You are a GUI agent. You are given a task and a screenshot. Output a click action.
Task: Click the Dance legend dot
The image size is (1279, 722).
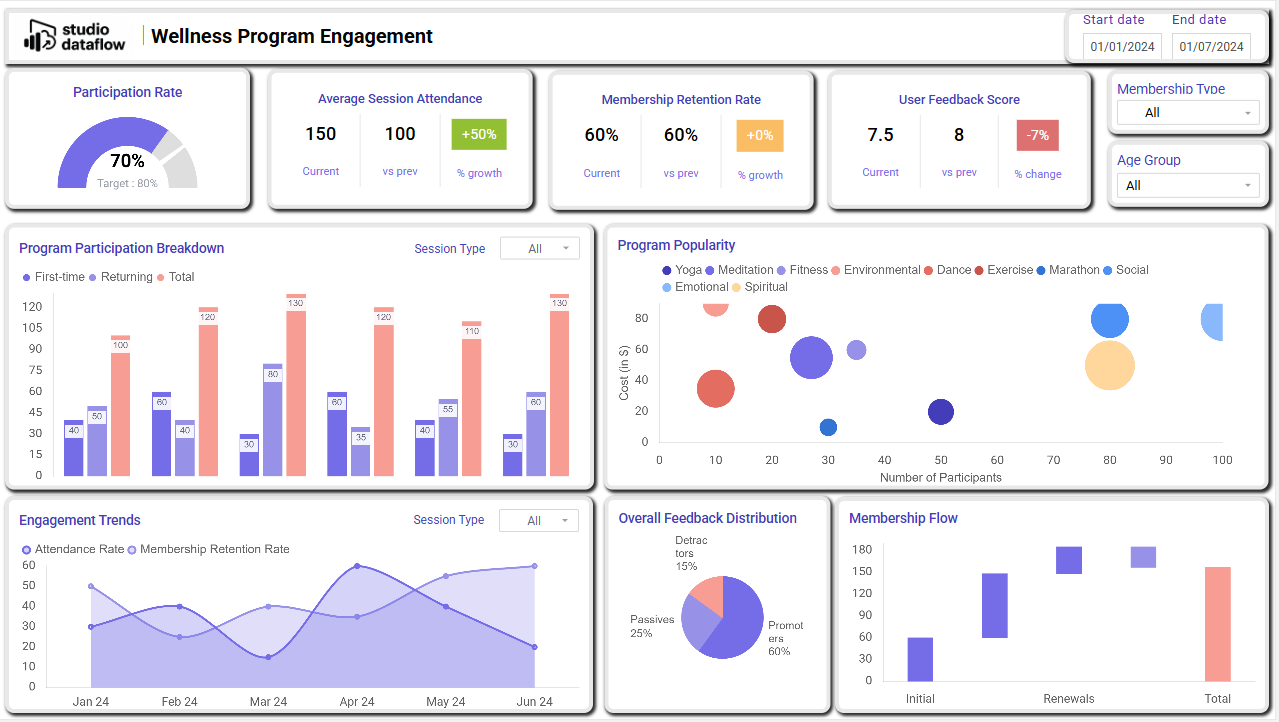pyautogui.click(x=929, y=270)
